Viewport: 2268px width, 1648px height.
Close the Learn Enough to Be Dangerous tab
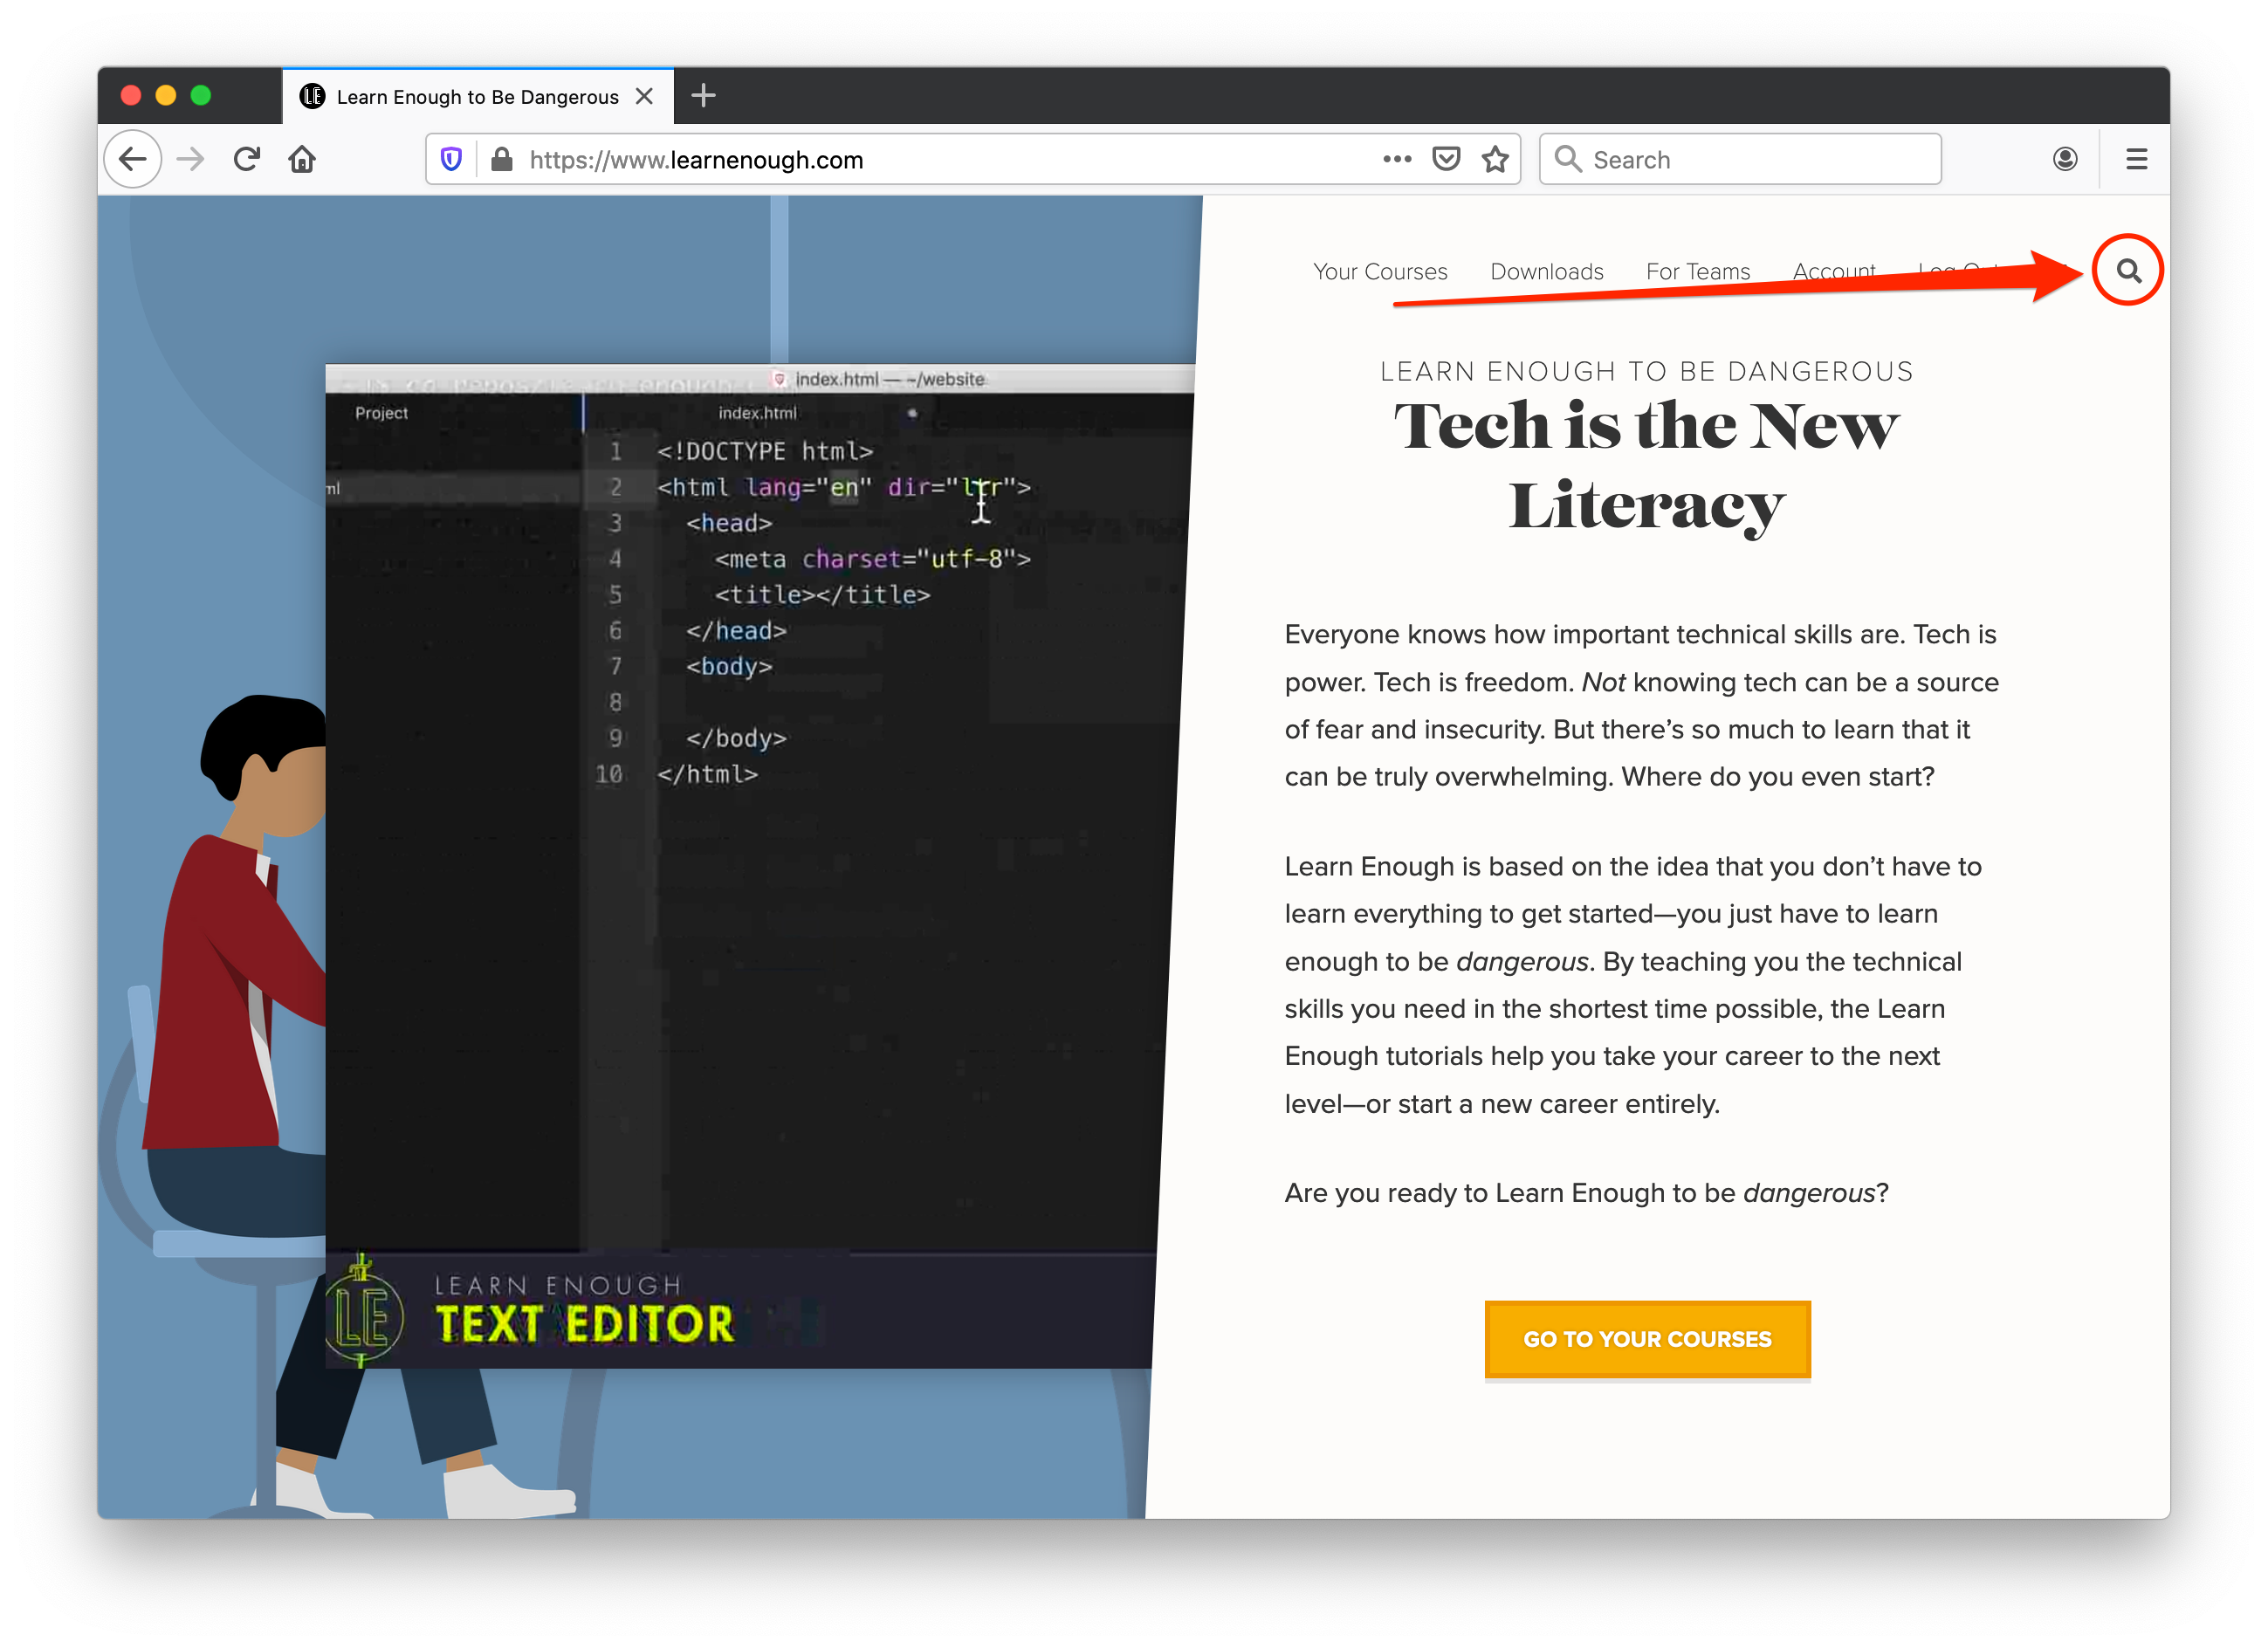point(645,96)
